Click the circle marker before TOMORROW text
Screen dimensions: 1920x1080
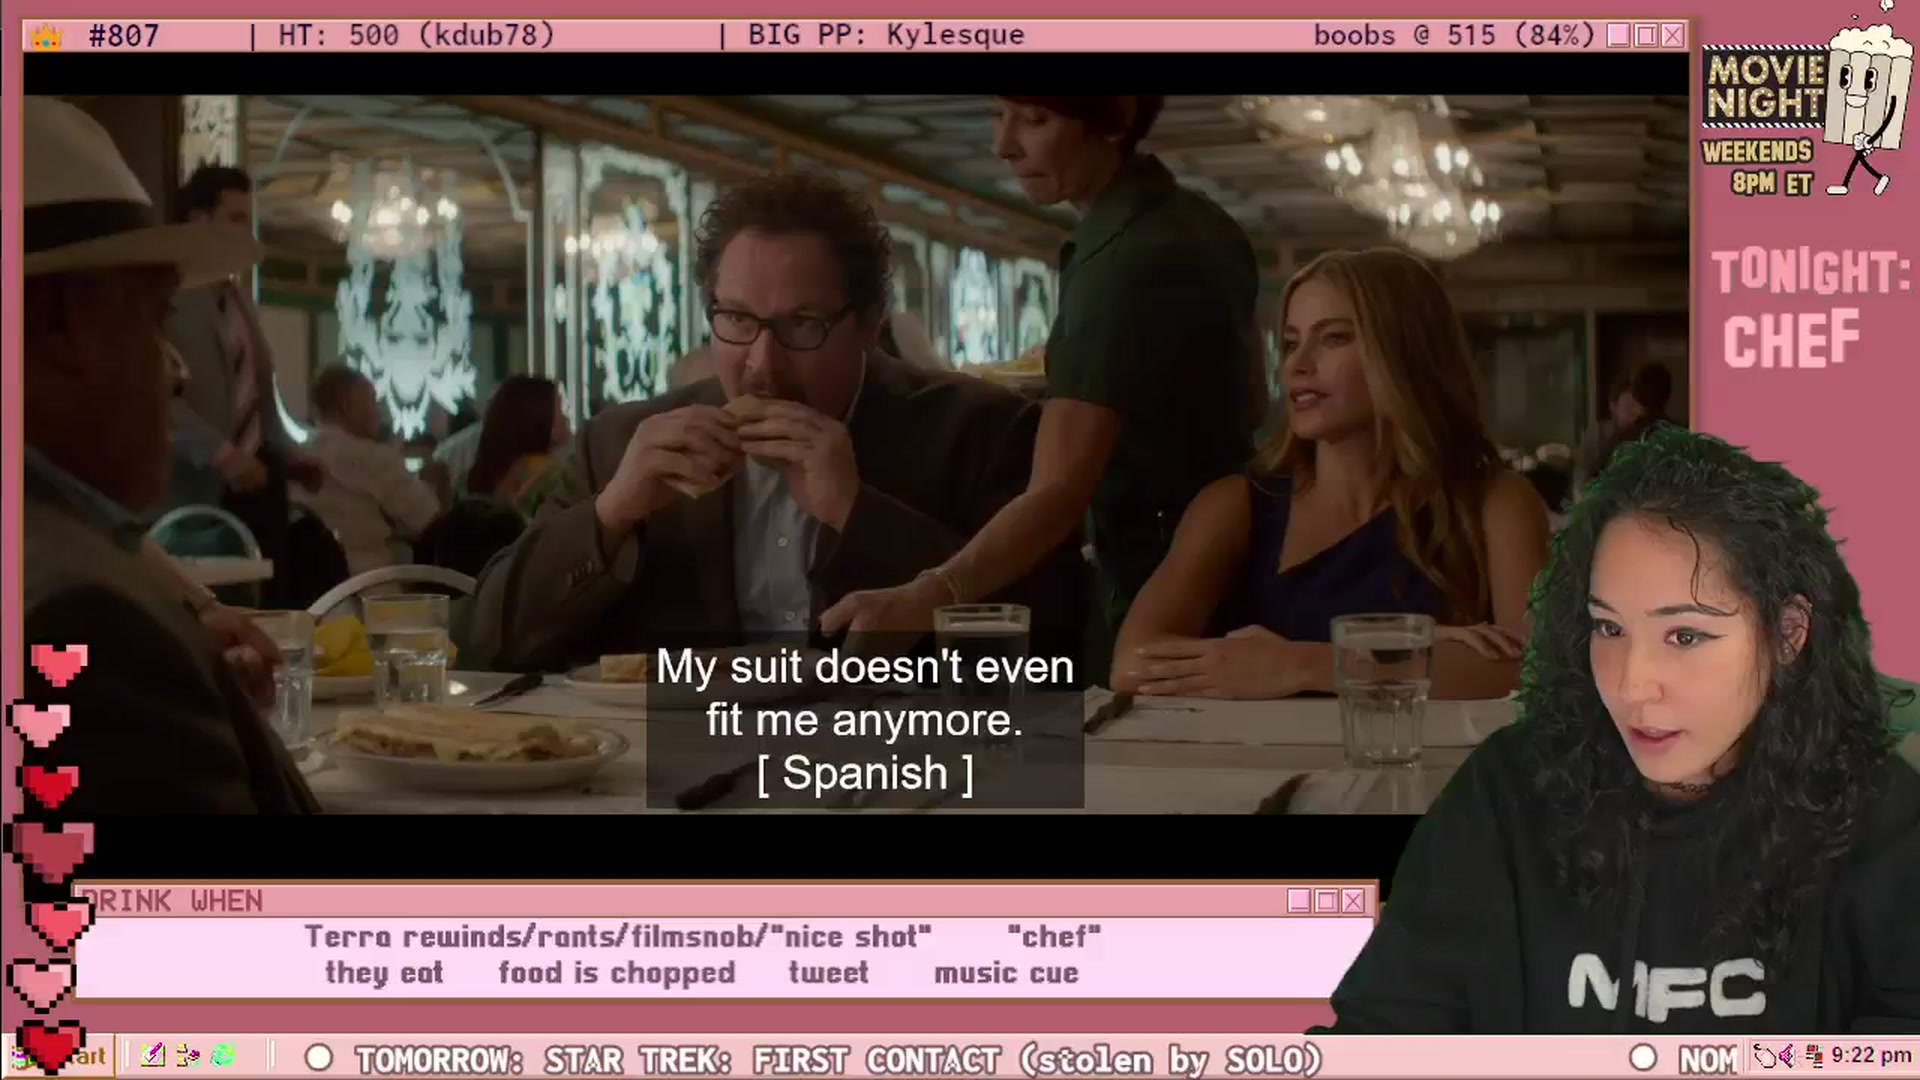(319, 1058)
